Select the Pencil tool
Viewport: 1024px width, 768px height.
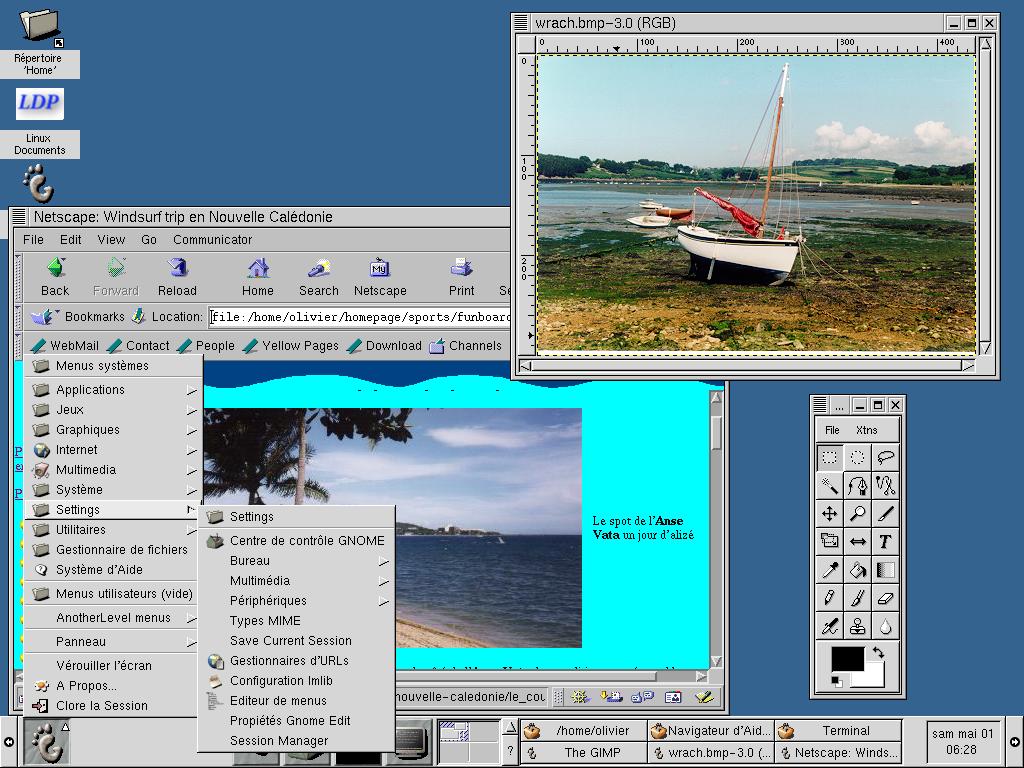829,598
